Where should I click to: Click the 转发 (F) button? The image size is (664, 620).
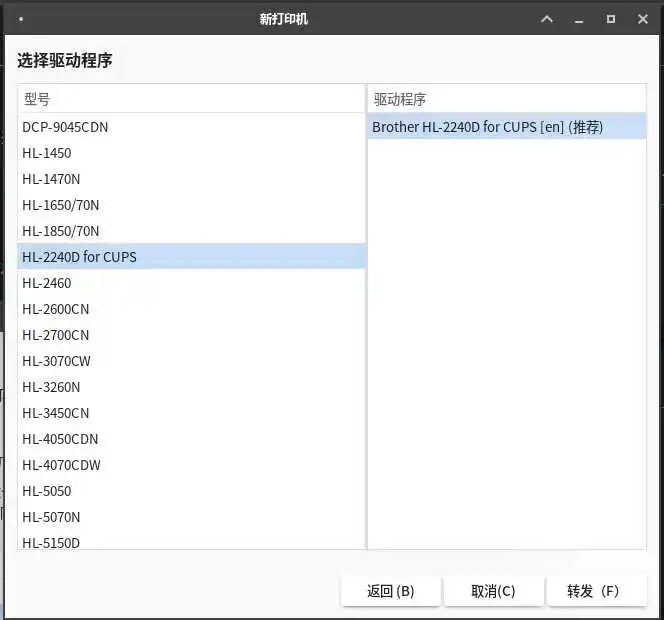[x=597, y=591]
